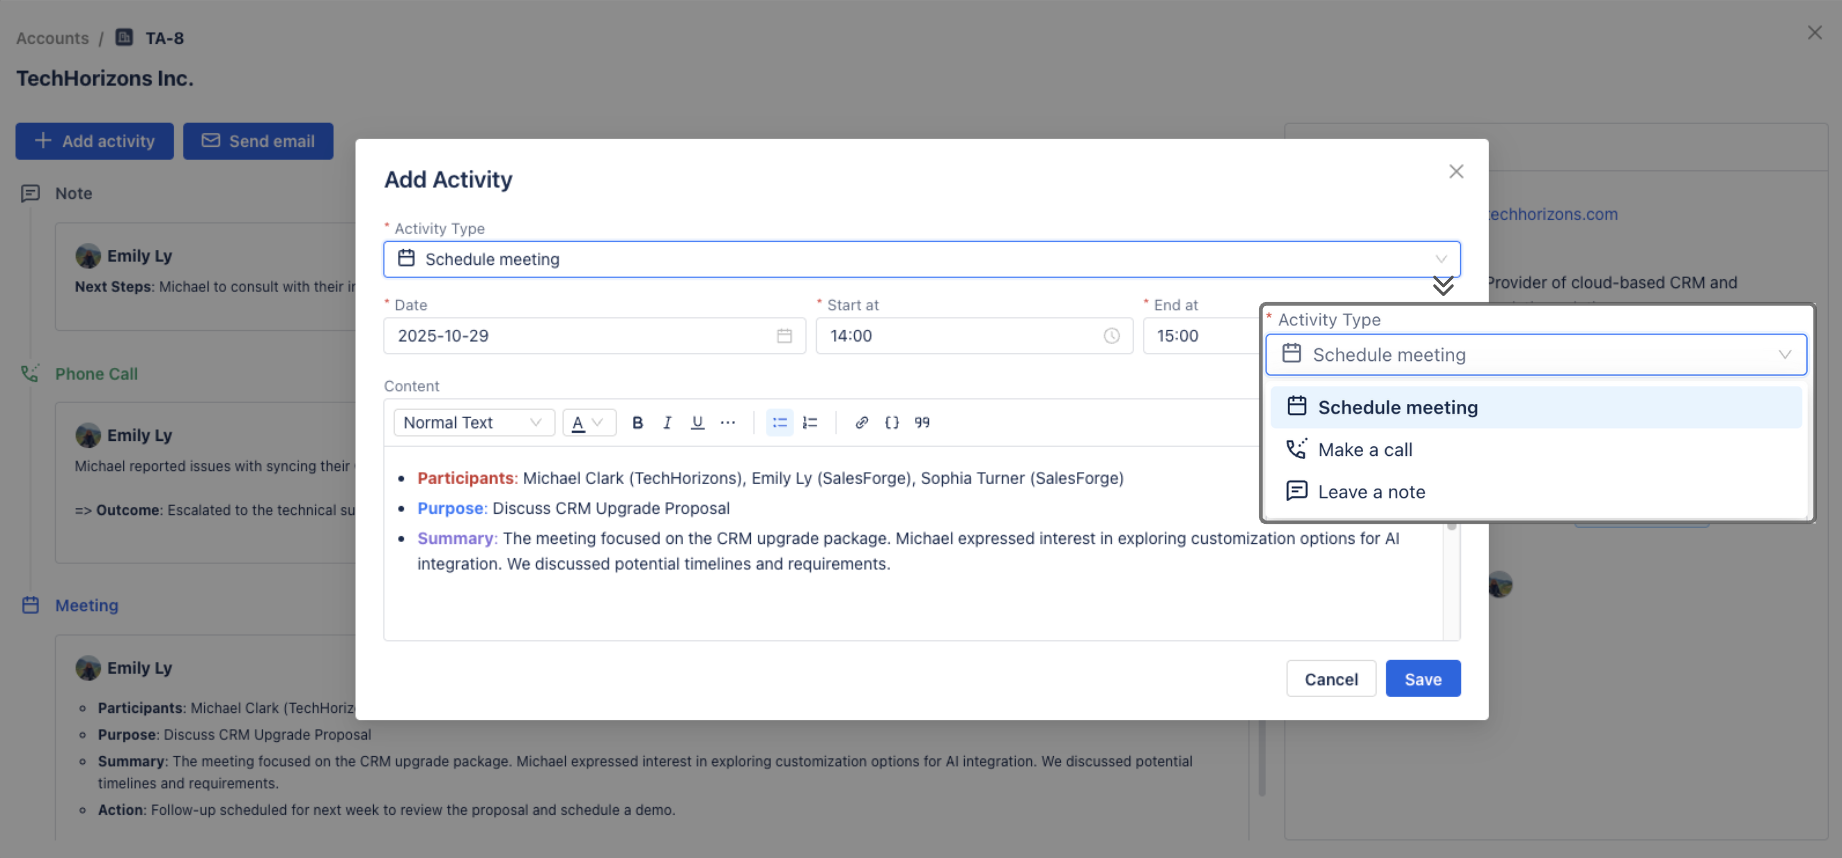Image resolution: width=1842 pixels, height=858 pixels.
Task: Insert code block with braces icon
Action: click(x=892, y=423)
